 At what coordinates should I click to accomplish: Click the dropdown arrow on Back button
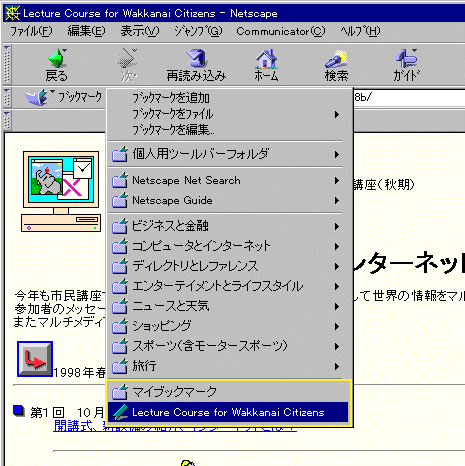(64, 51)
